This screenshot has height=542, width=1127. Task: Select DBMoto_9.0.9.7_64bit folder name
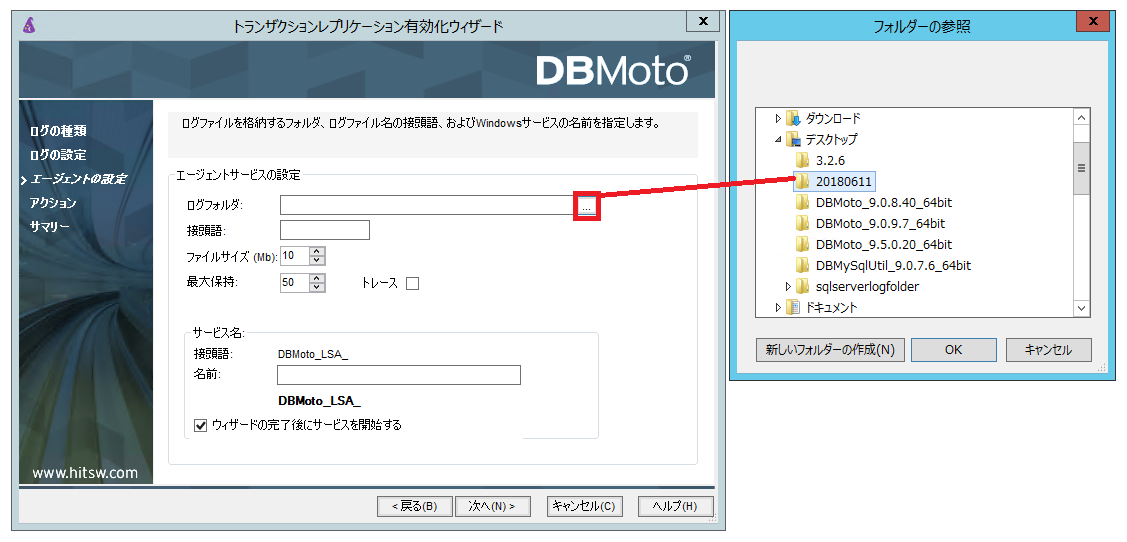[x=880, y=224]
